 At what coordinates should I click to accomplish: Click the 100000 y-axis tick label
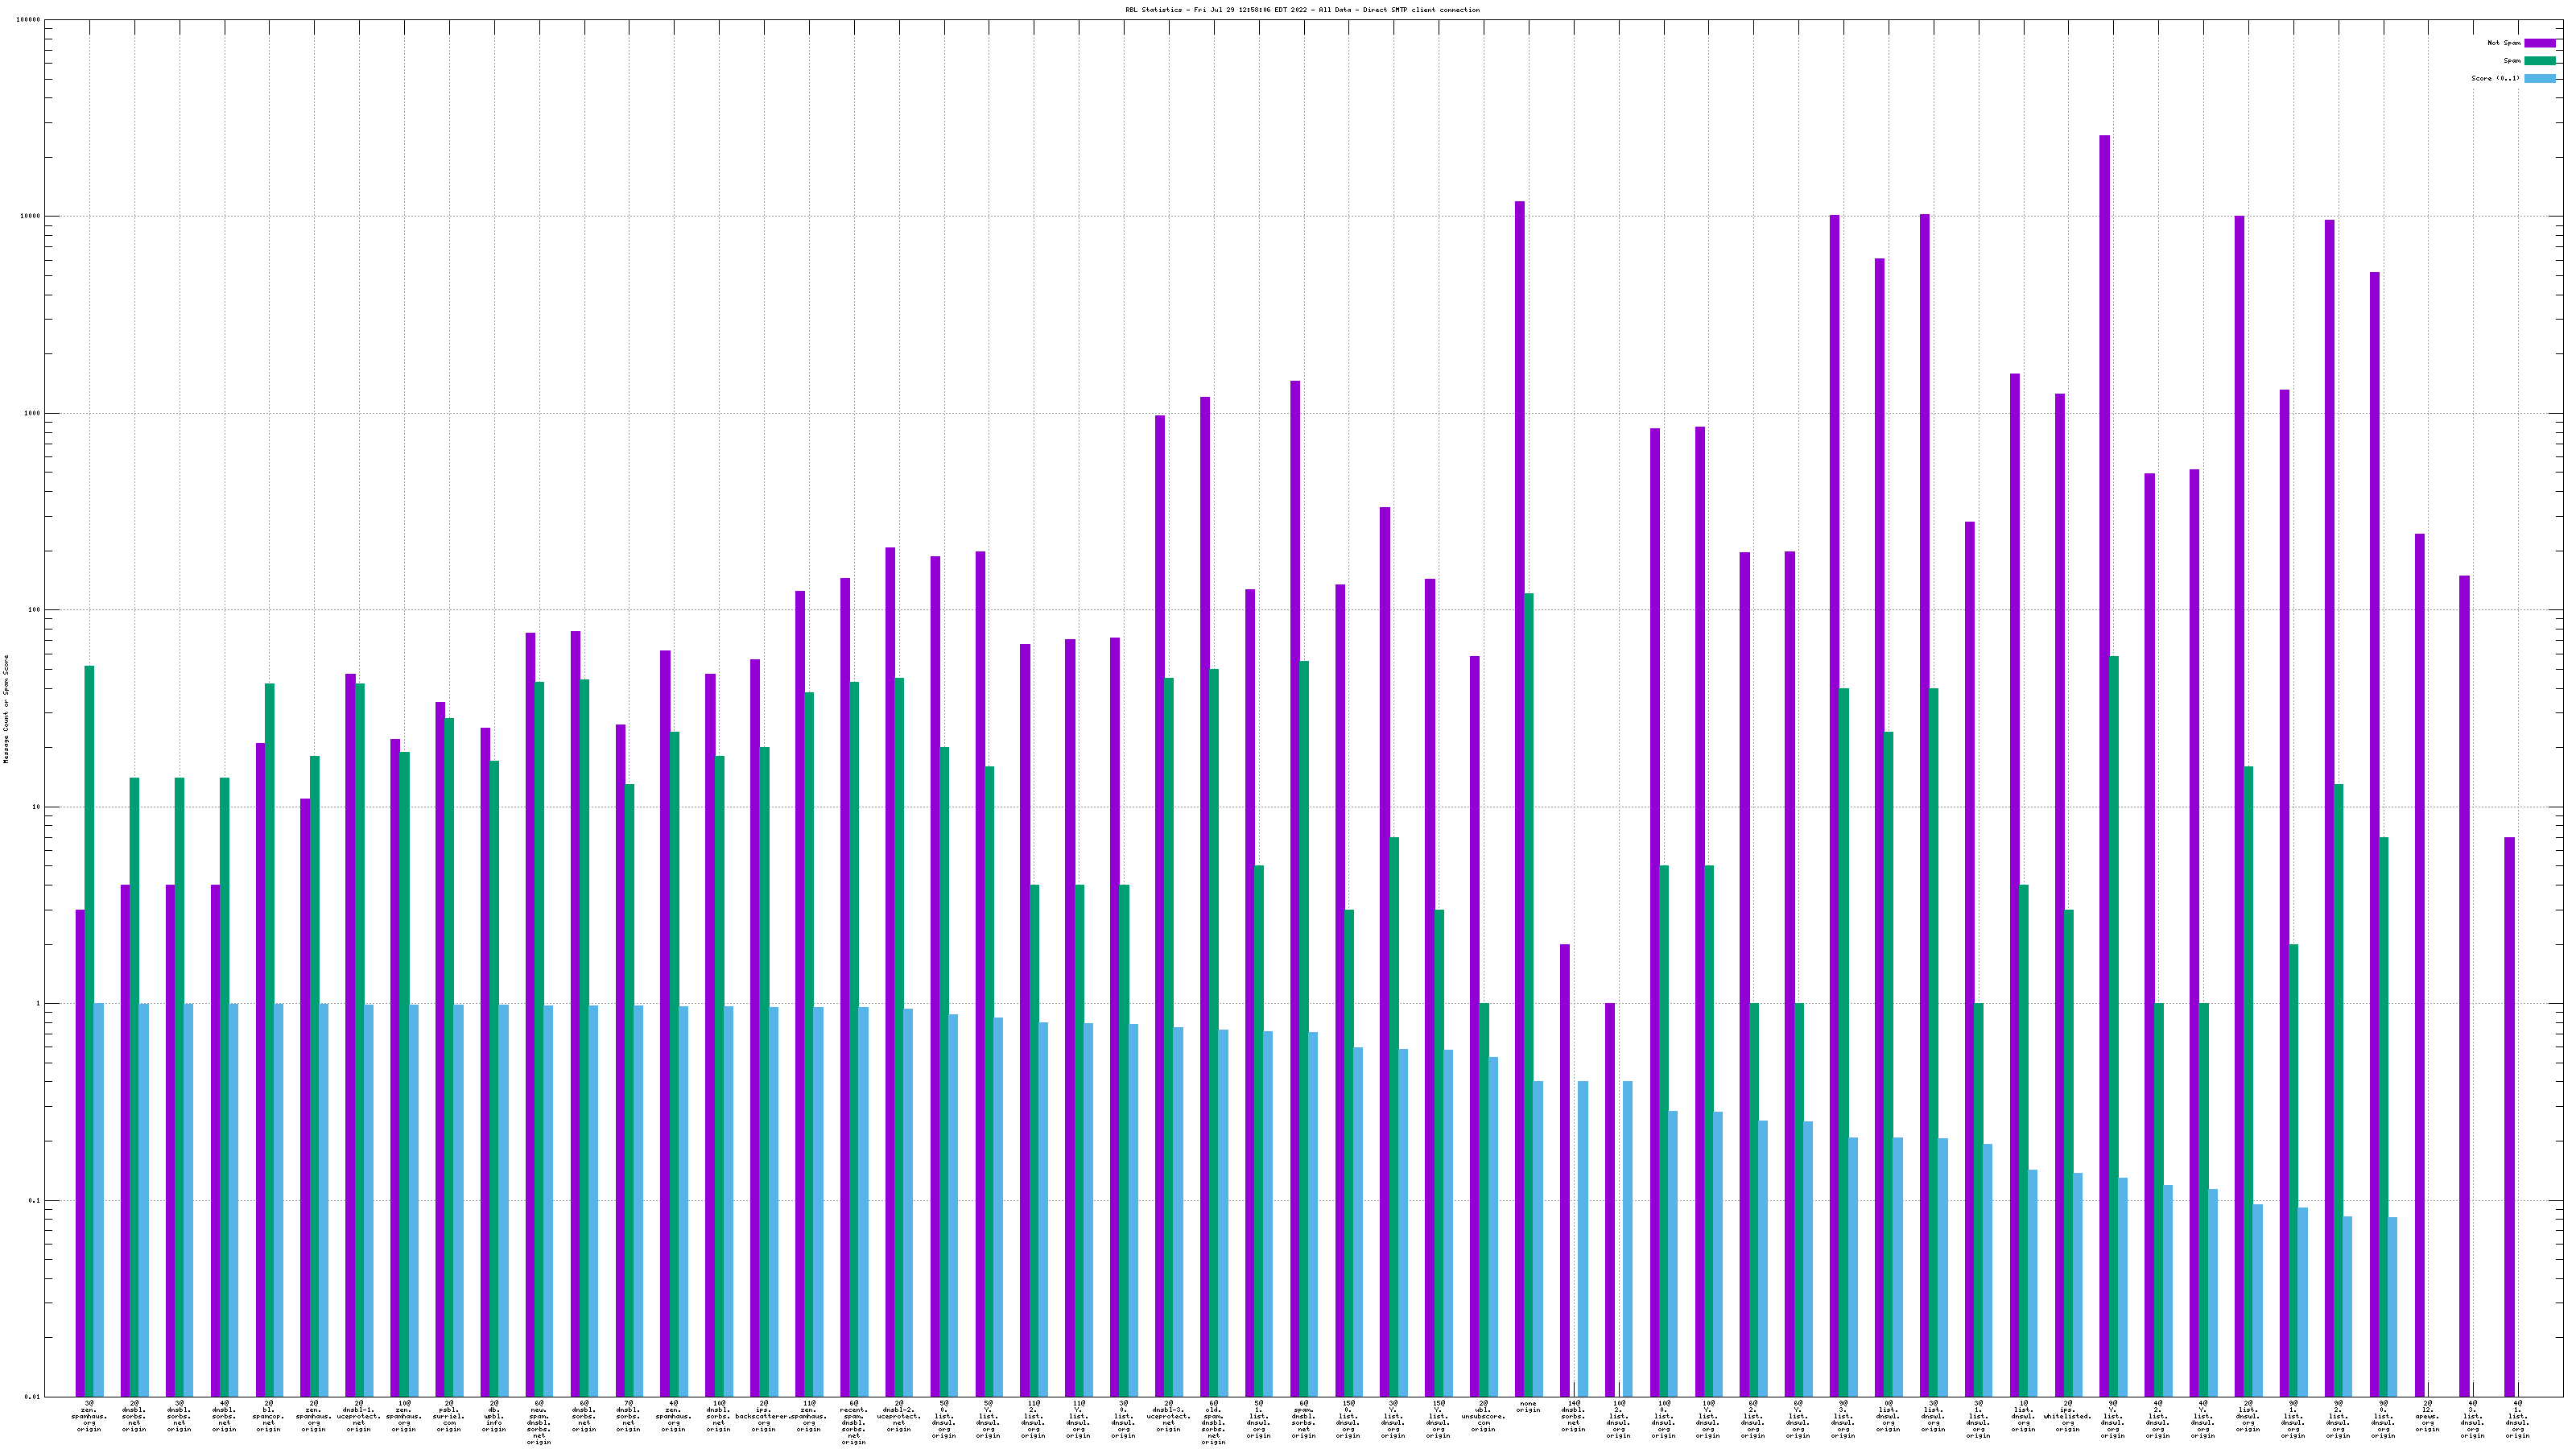click(x=28, y=20)
